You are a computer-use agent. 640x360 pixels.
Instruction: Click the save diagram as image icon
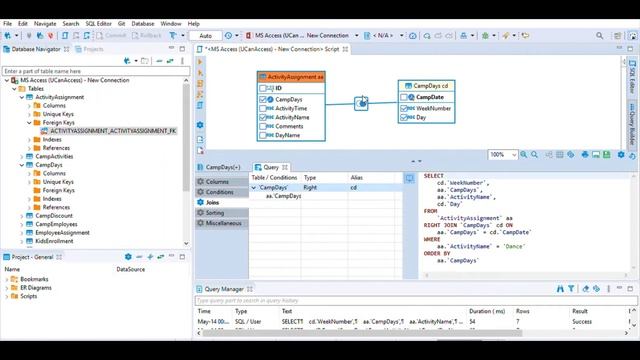[596, 155]
